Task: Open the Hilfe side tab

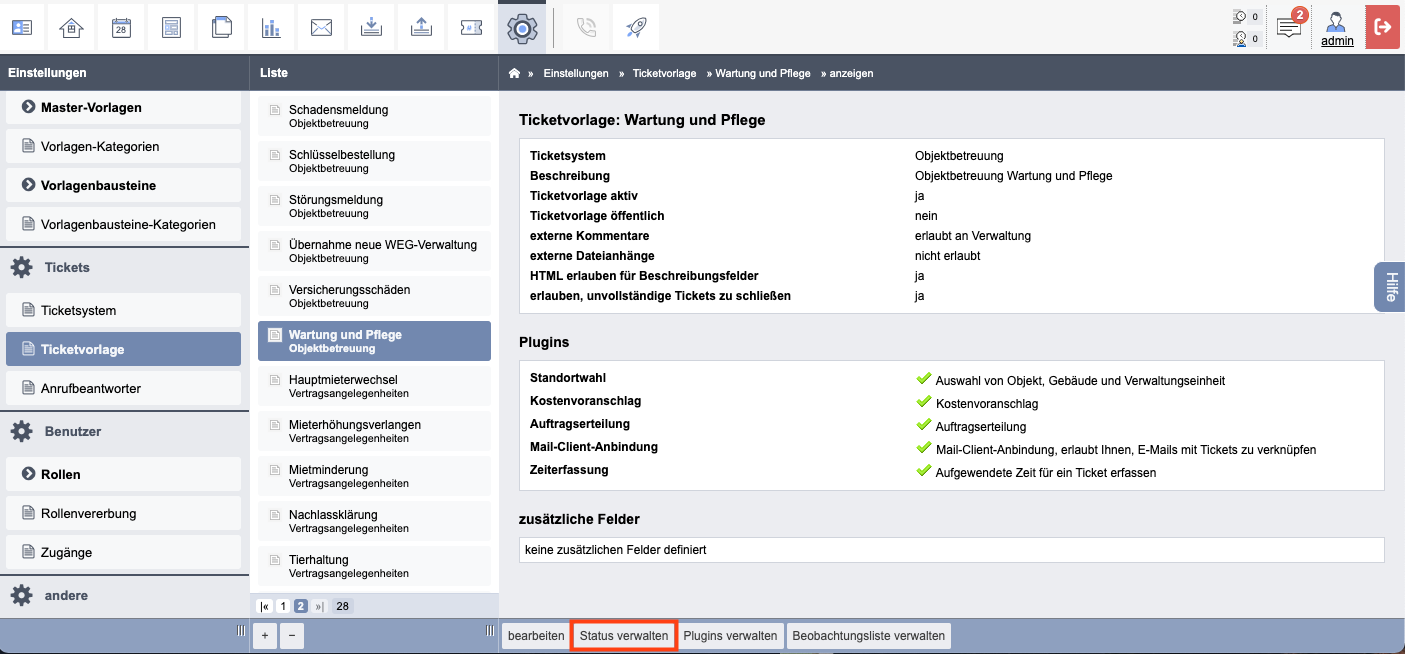Action: point(1390,287)
